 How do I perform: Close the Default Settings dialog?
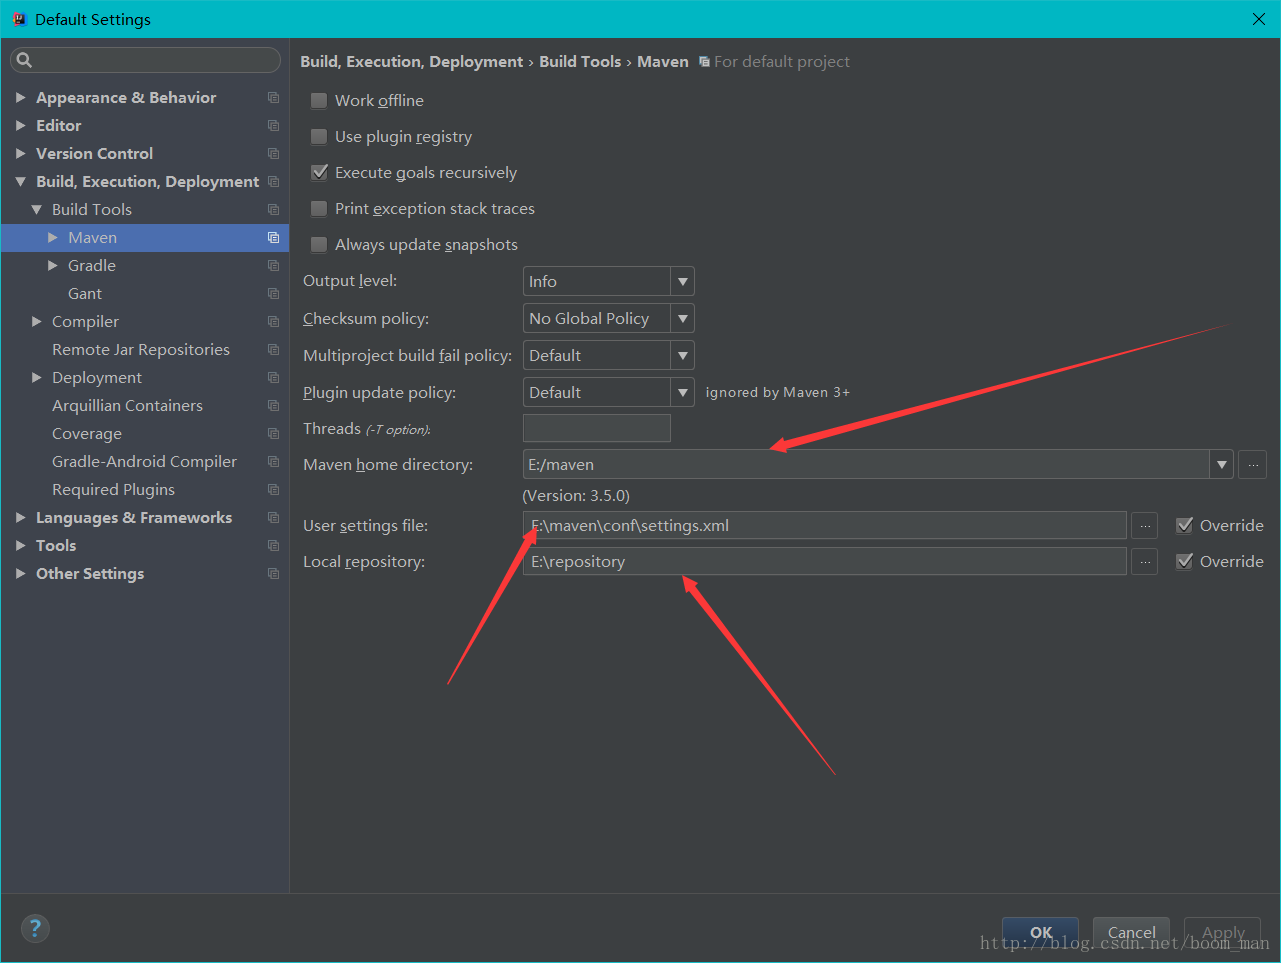[1259, 19]
